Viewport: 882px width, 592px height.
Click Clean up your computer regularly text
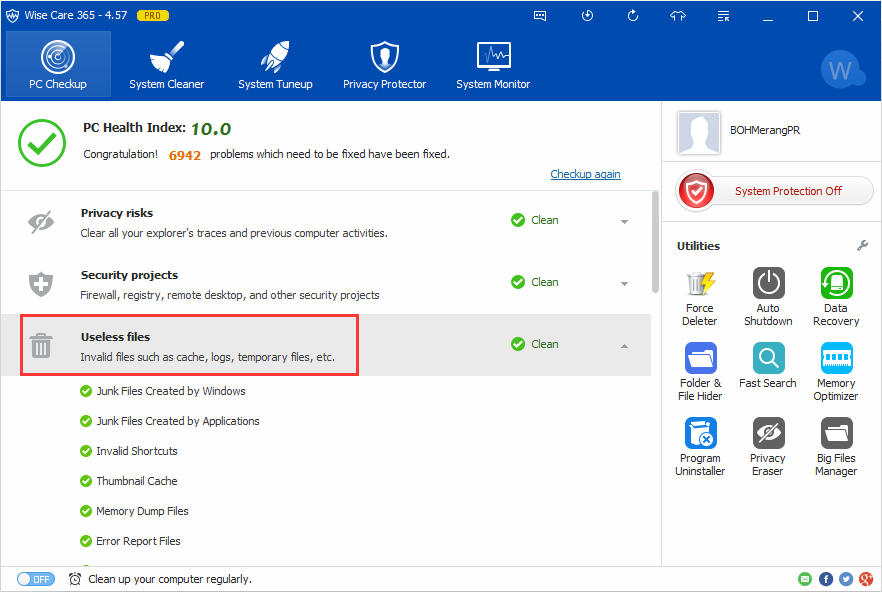click(170, 579)
